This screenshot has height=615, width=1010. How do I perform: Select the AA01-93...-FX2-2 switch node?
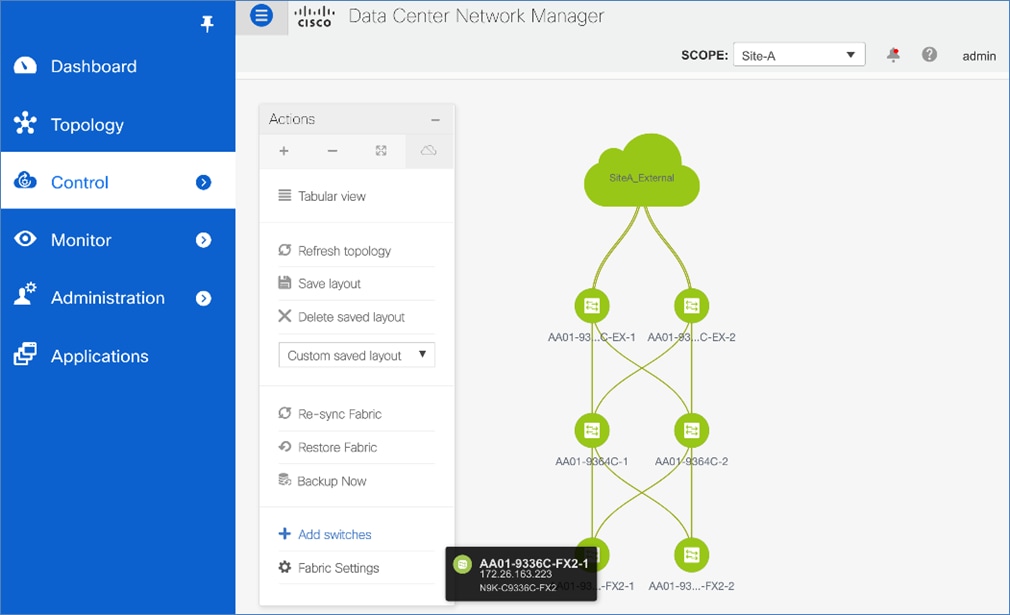pos(691,554)
